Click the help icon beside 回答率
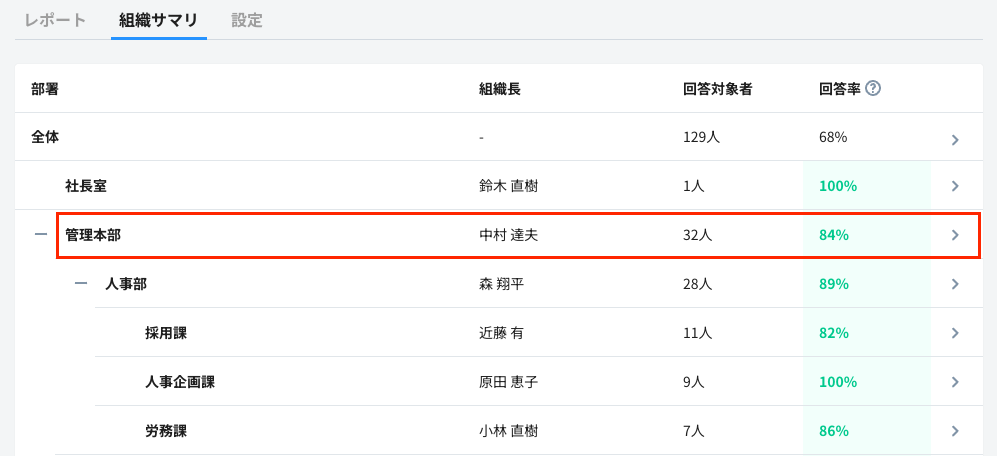Image resolution: width=997 pixels, height=456 pixels. [873, 88]
